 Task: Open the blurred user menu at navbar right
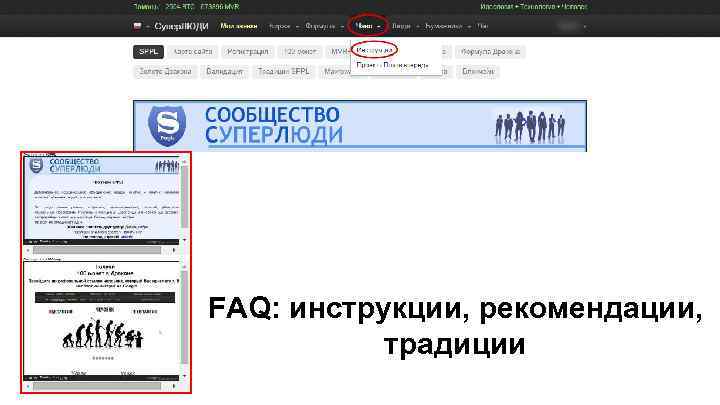572,26
